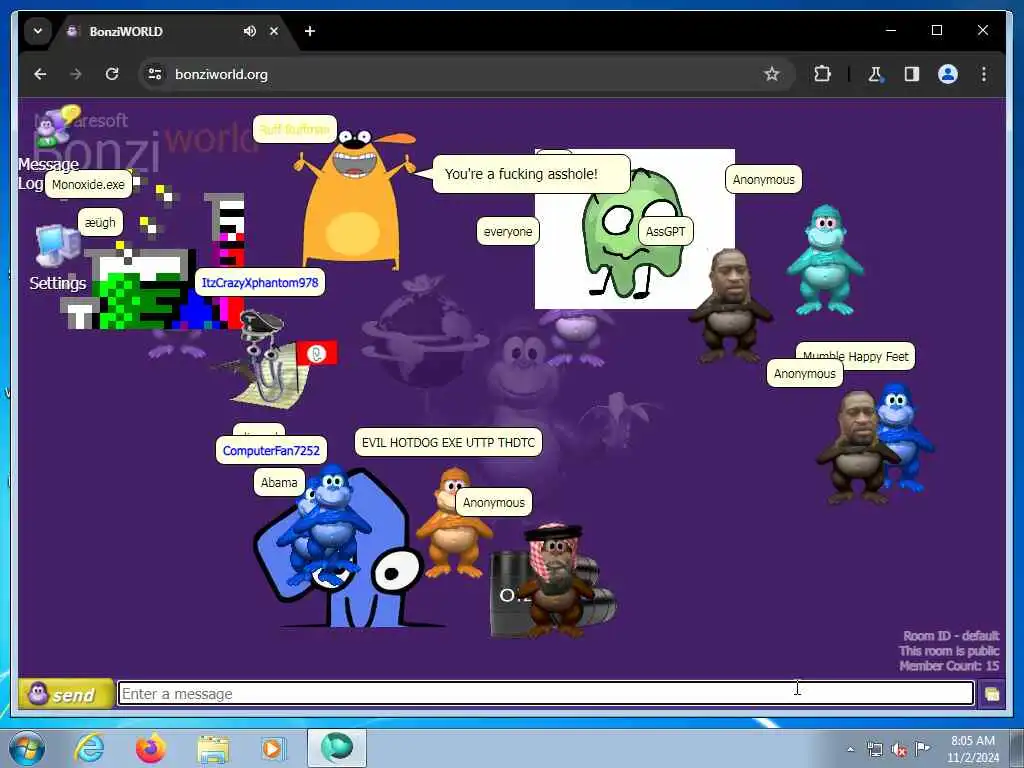This screenshot has height=768, width=1024.
Task: Open the browser profile avatar
Action: 948,74
